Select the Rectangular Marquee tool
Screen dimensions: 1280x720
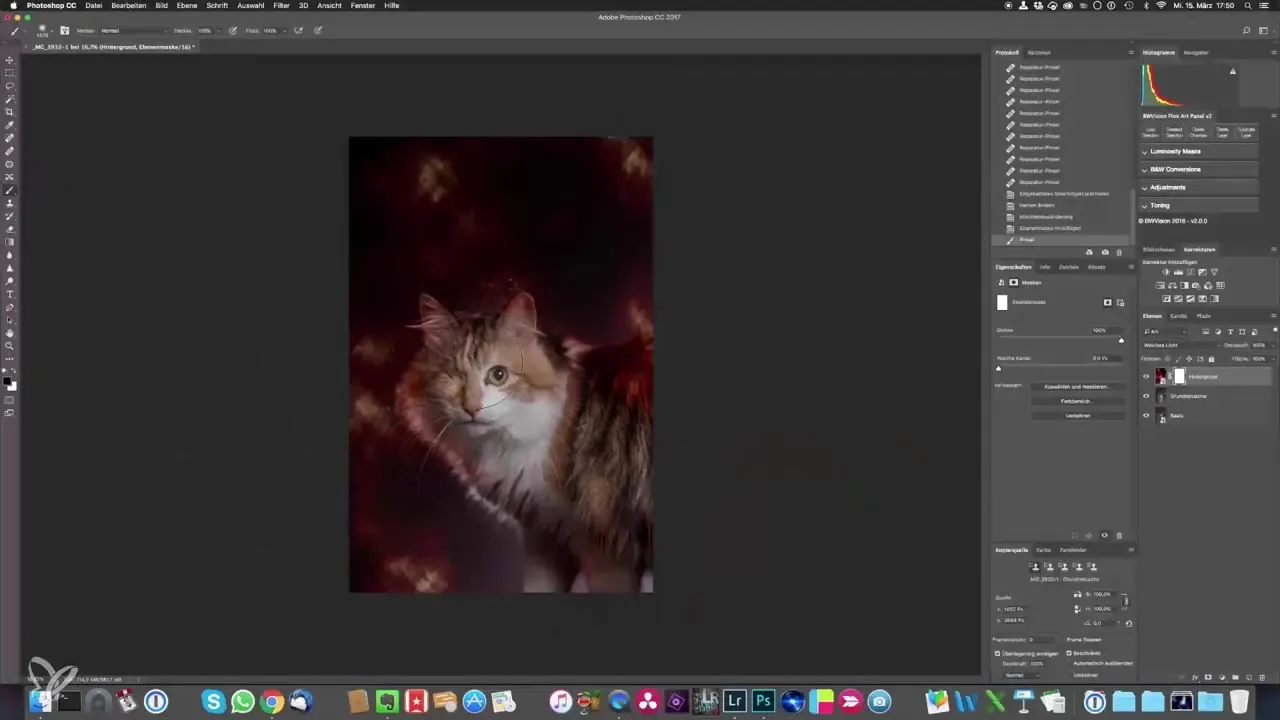coord(10,73)
